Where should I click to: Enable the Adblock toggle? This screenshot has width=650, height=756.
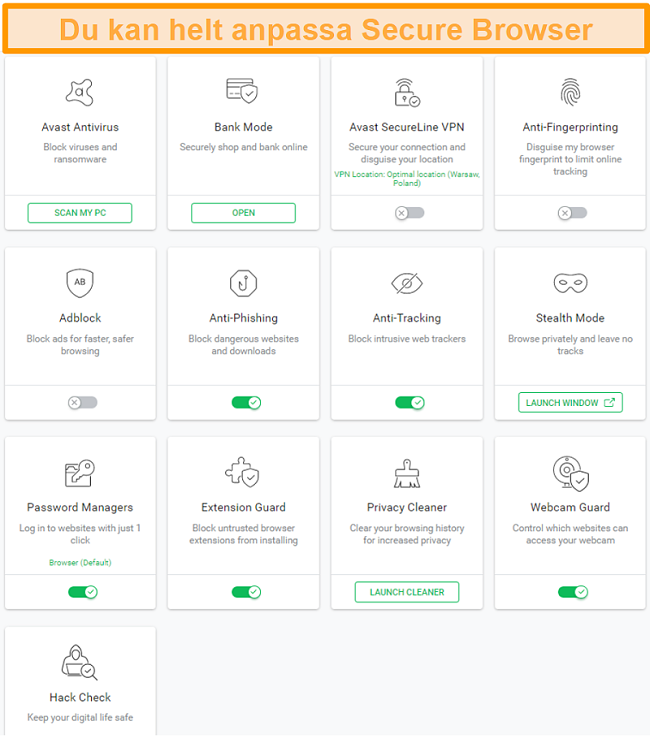click(82, 403)
